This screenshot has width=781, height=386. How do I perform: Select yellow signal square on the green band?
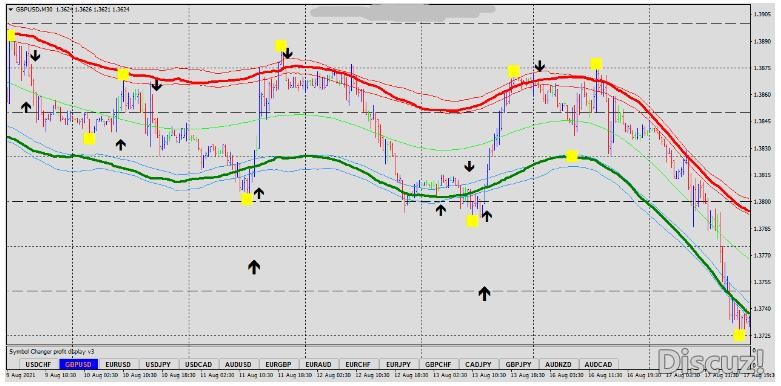click(x=572, y=156)
